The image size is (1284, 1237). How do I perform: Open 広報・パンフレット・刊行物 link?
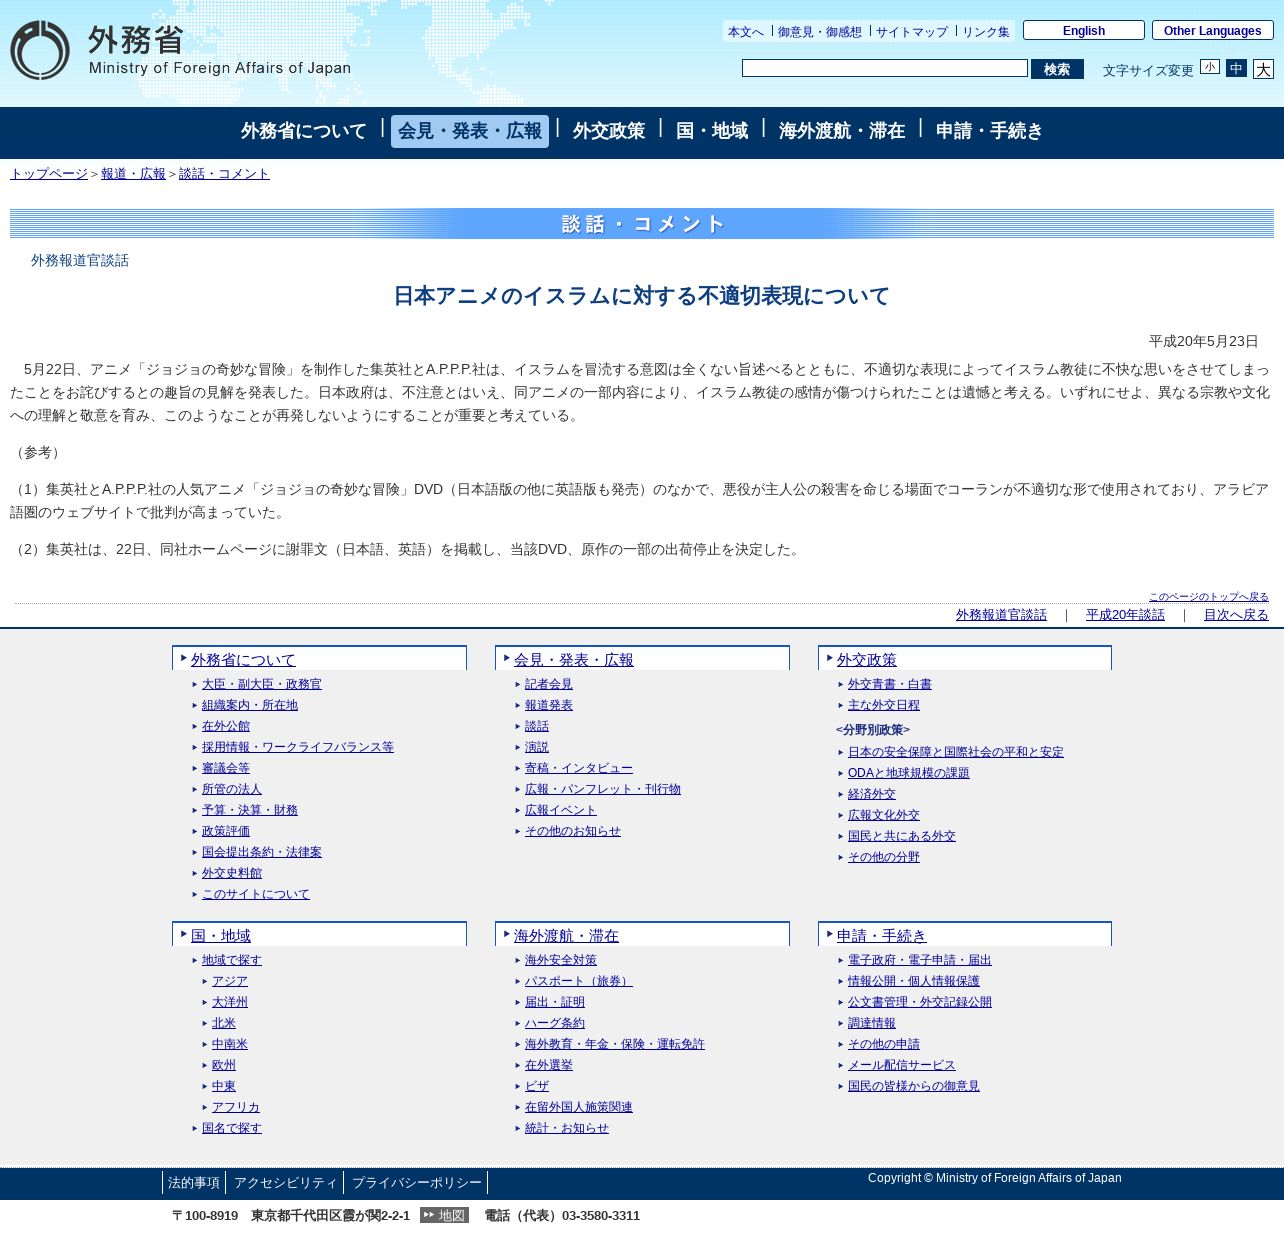(603, 789)
